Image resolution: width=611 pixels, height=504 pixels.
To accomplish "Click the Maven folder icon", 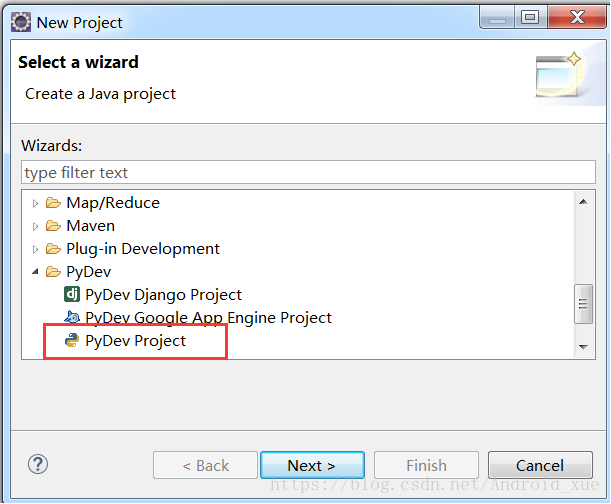I will click(53, 226).
